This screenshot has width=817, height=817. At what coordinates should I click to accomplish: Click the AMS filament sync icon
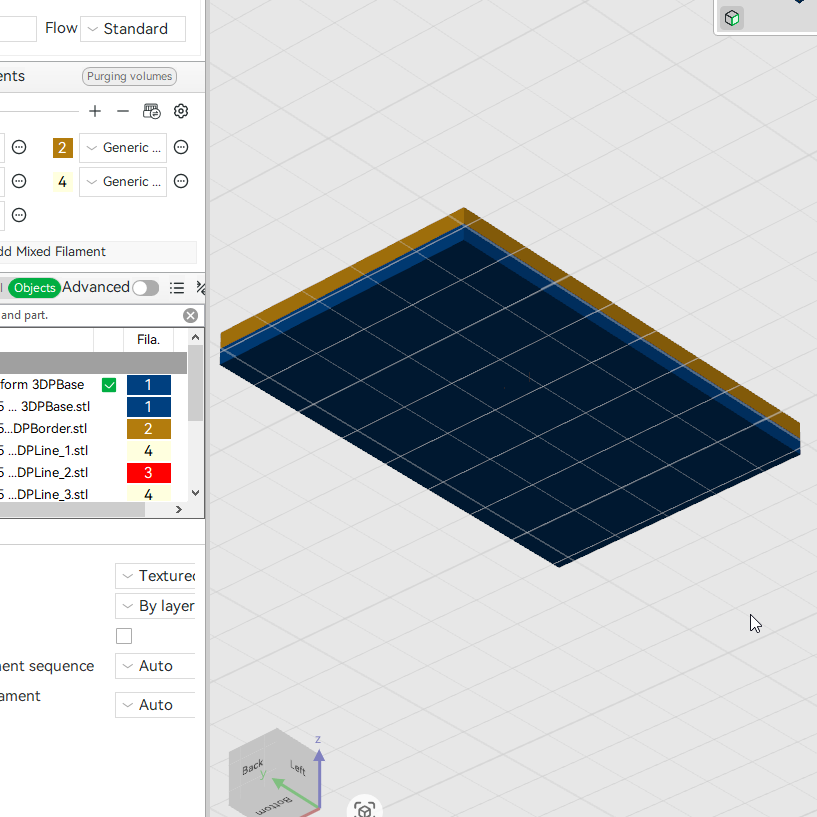(x=152, y=111)
